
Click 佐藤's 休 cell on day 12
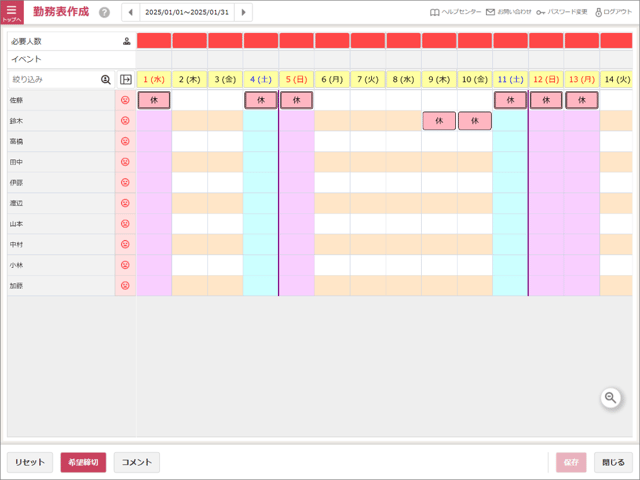(546, 100)
